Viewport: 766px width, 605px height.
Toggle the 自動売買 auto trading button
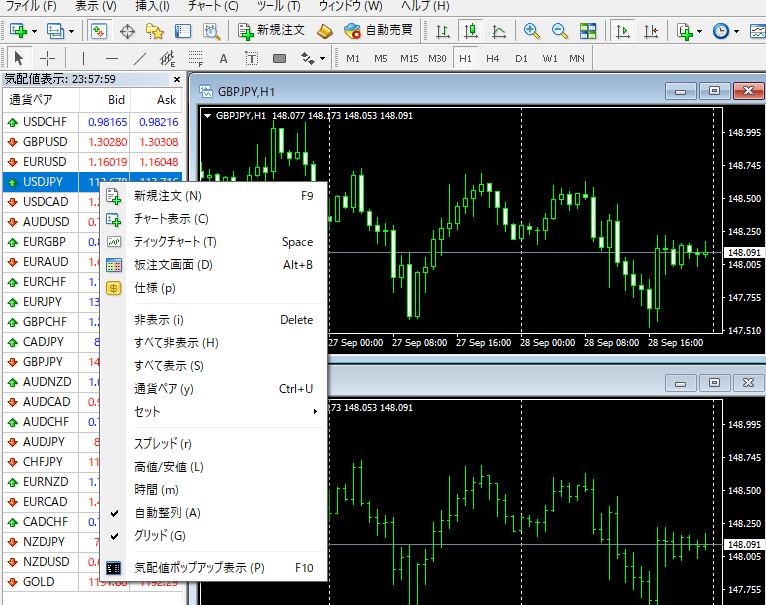pyautogui.click(x=380, y=31)
